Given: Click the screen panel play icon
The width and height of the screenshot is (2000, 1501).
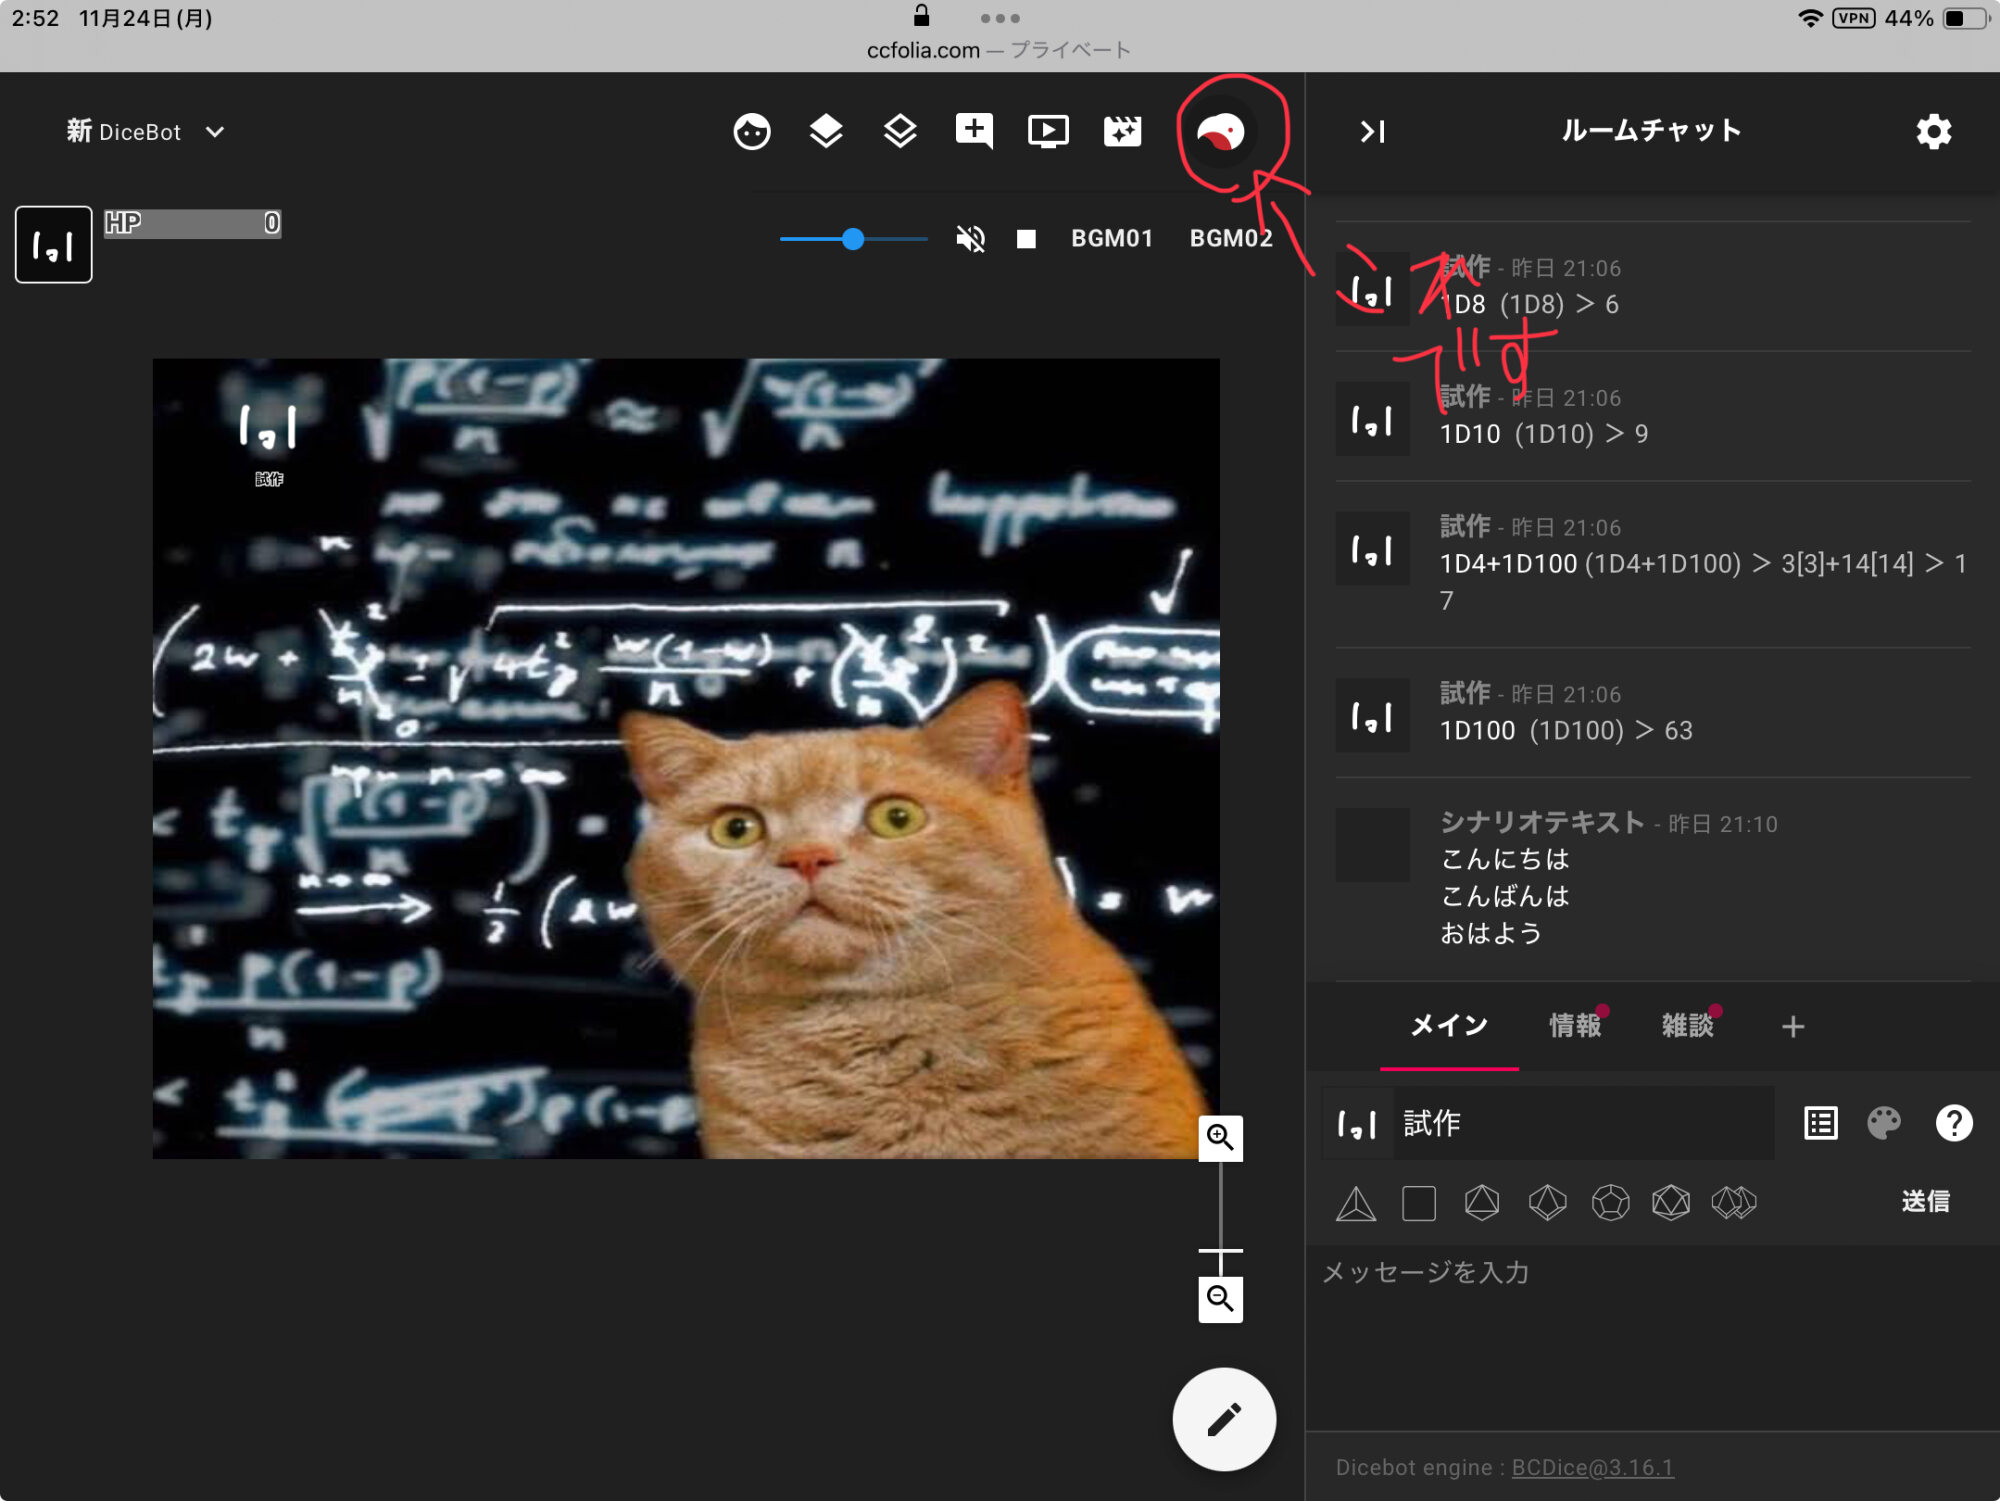Looking at the screenshot, I should pos(1048,132).
